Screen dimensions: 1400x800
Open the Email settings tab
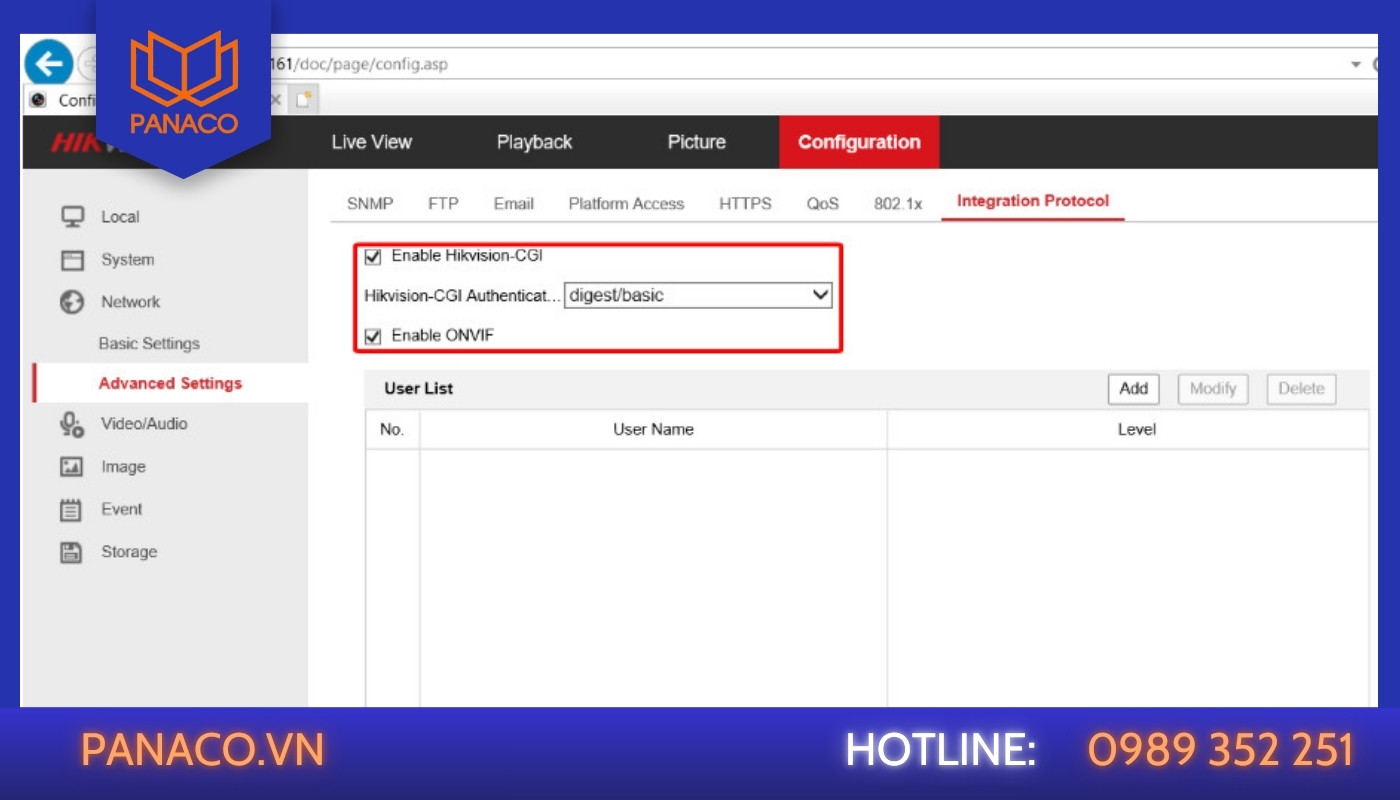tap(513, 203)
